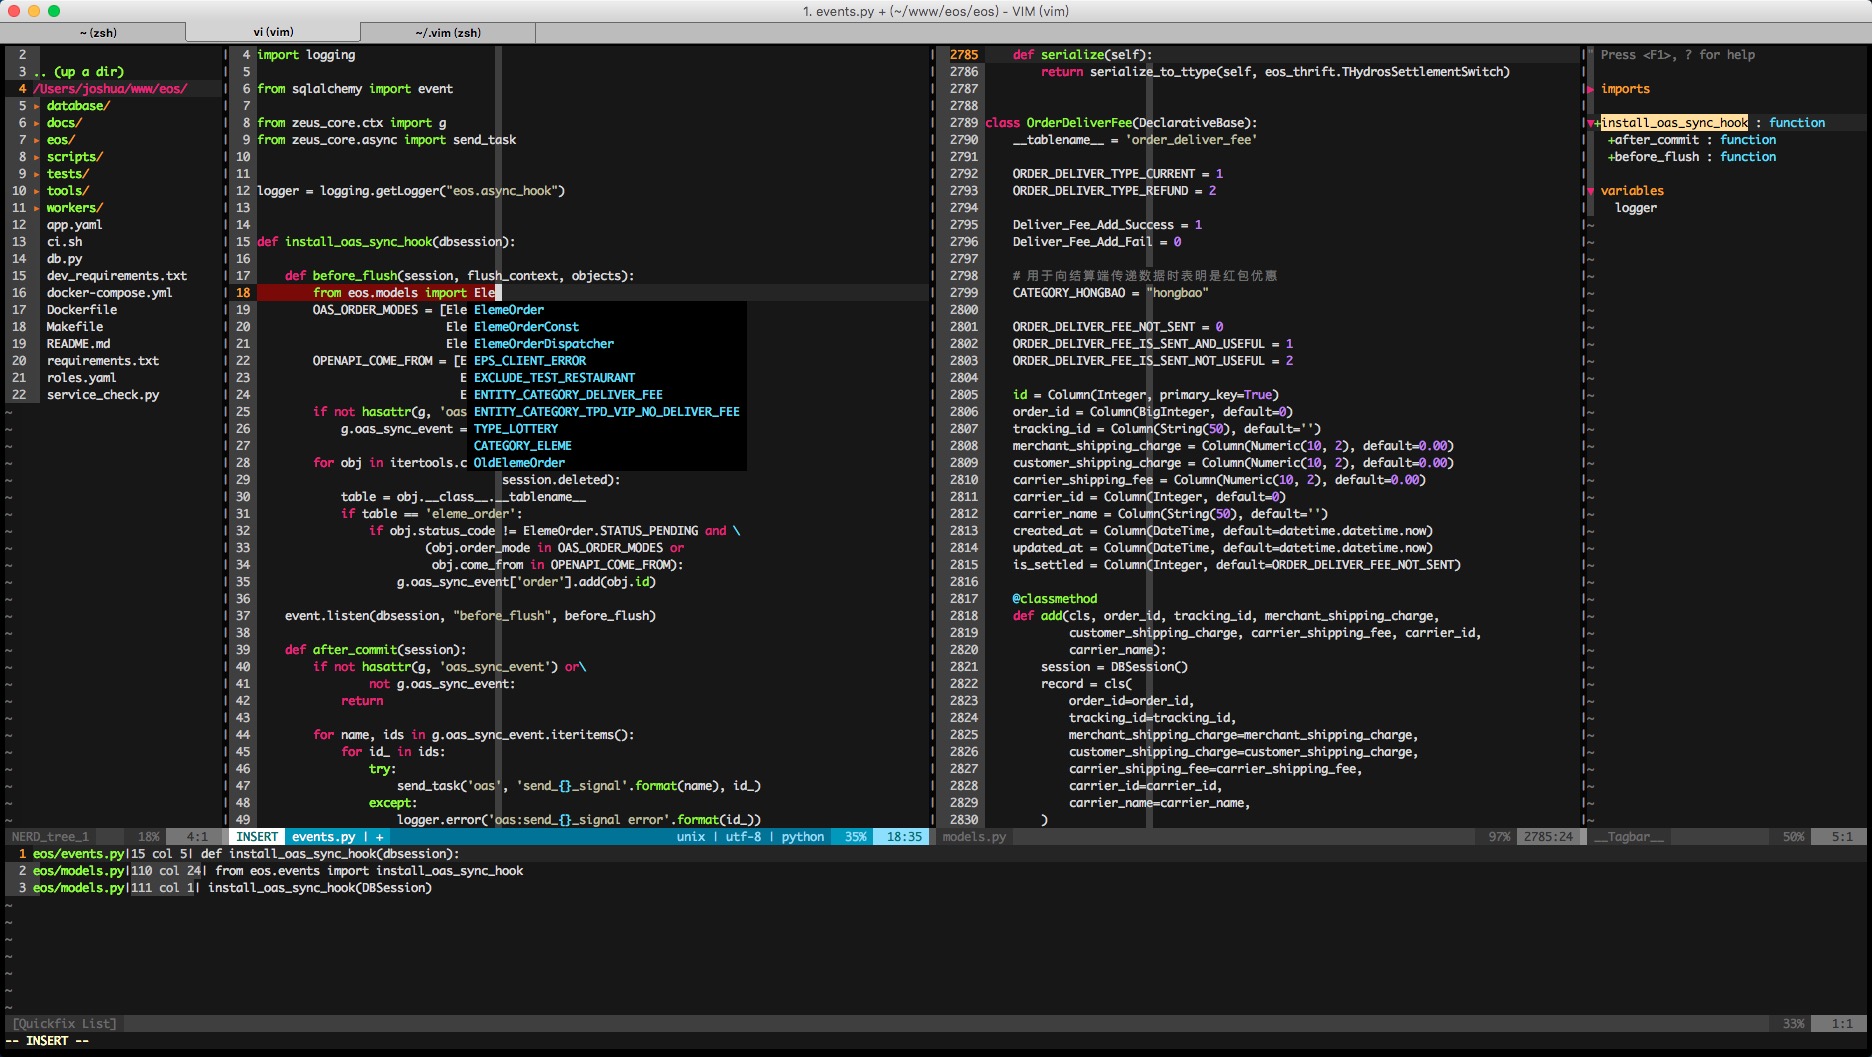The height and width of the screenshot is (1057, 1872).
Task: Open Makefile in the file tree
Action: pos(74,327)
